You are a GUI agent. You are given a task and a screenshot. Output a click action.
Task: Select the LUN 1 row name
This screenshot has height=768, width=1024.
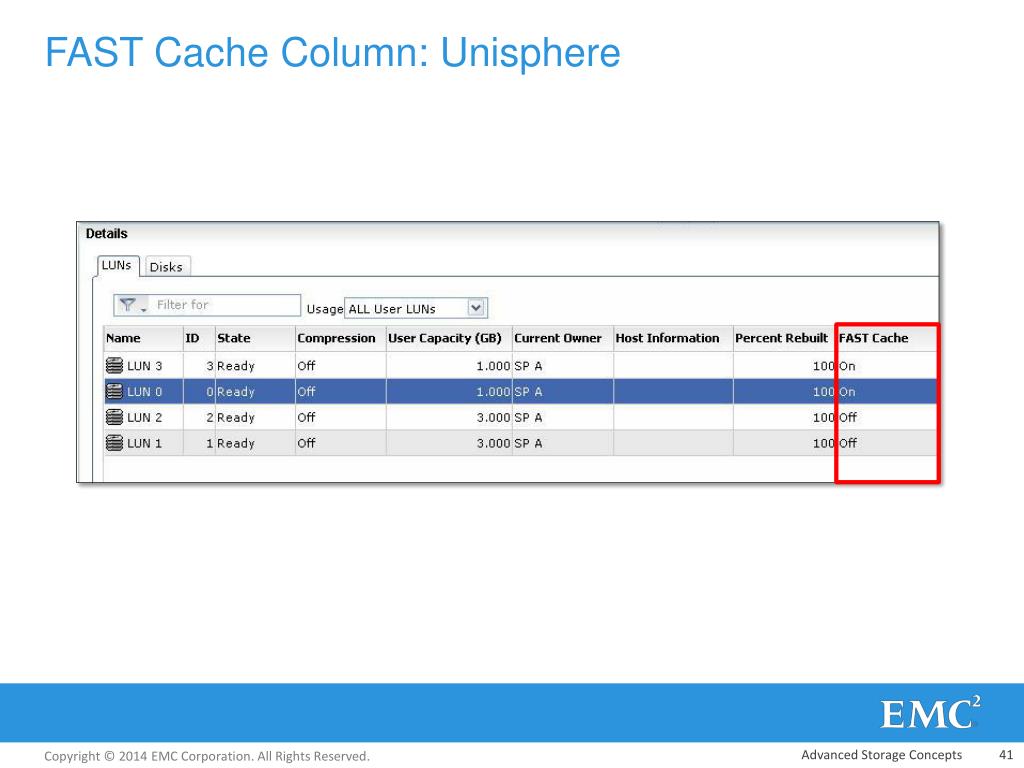pyautogui.click(x=144, y=443)
